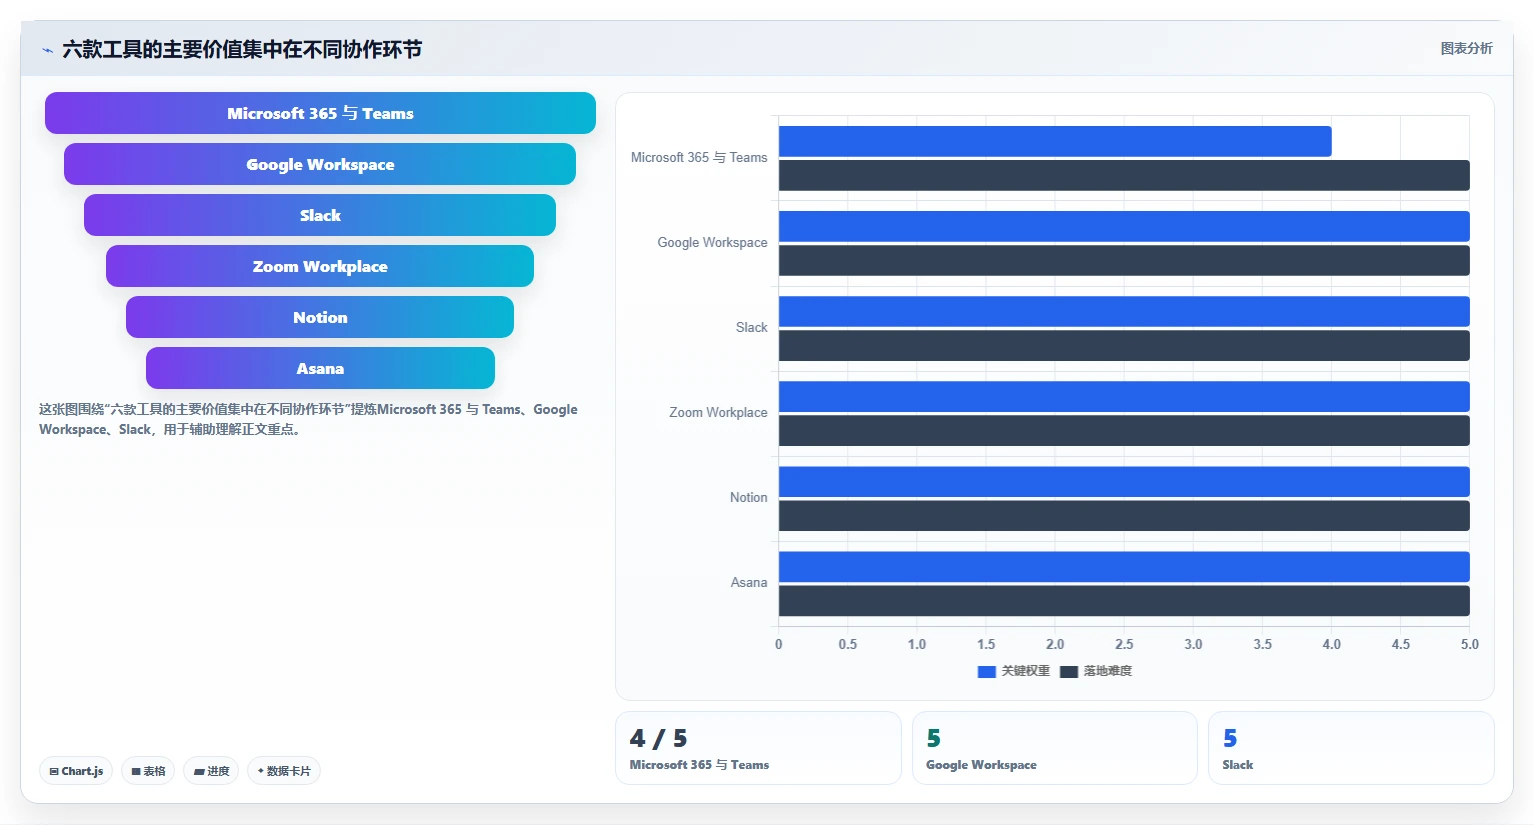Click the Slack y-axis label

(751, 328)
